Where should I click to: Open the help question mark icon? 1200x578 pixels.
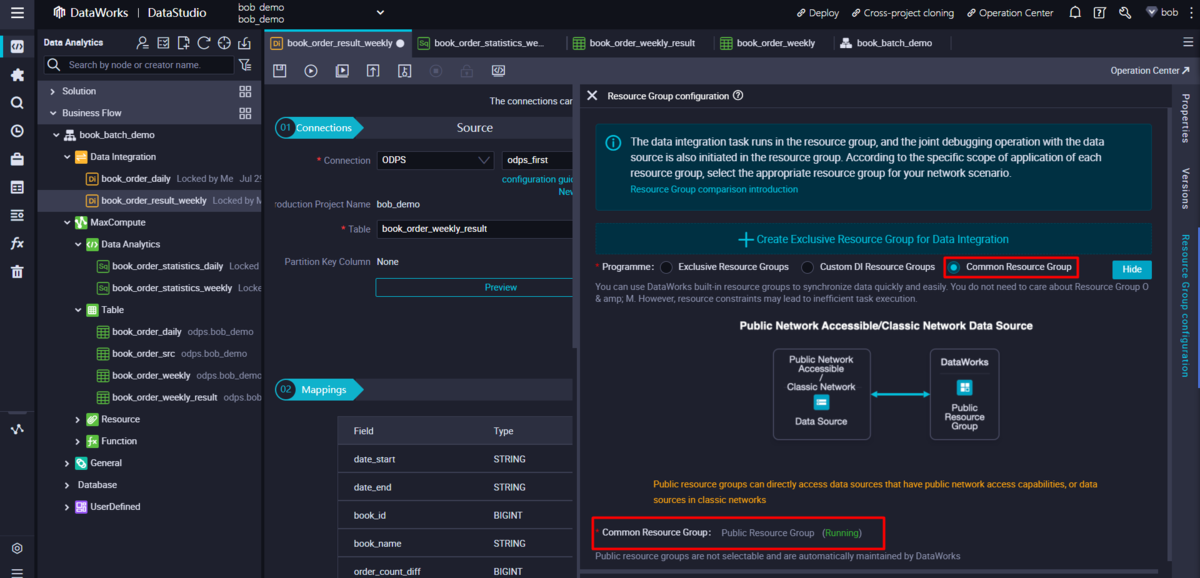pyautogui.click(x=1100, y=13)
